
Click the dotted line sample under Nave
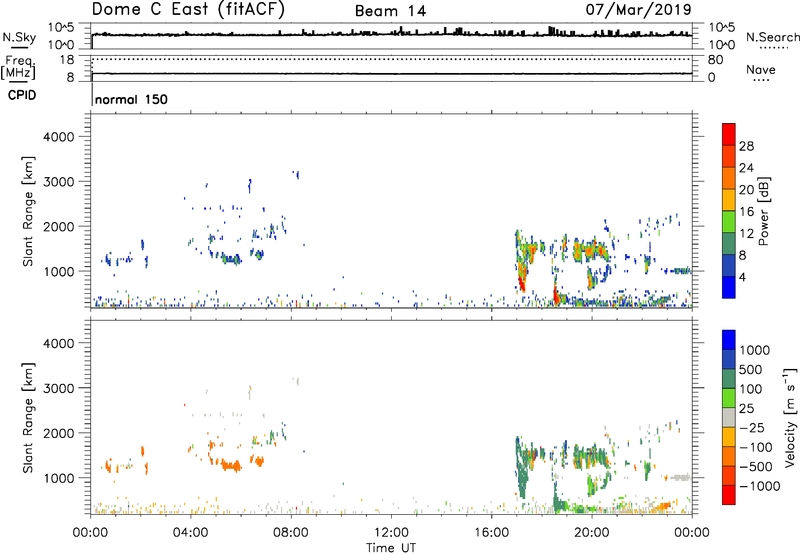point(761,81)
